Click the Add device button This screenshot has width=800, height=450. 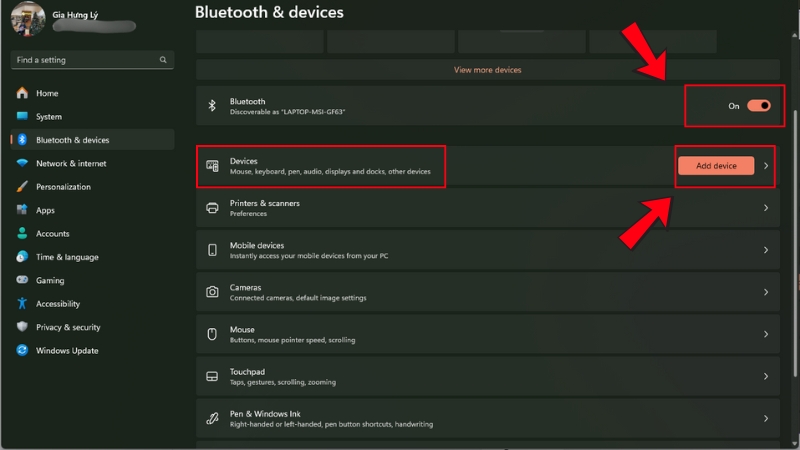click(x=716, y=165)
